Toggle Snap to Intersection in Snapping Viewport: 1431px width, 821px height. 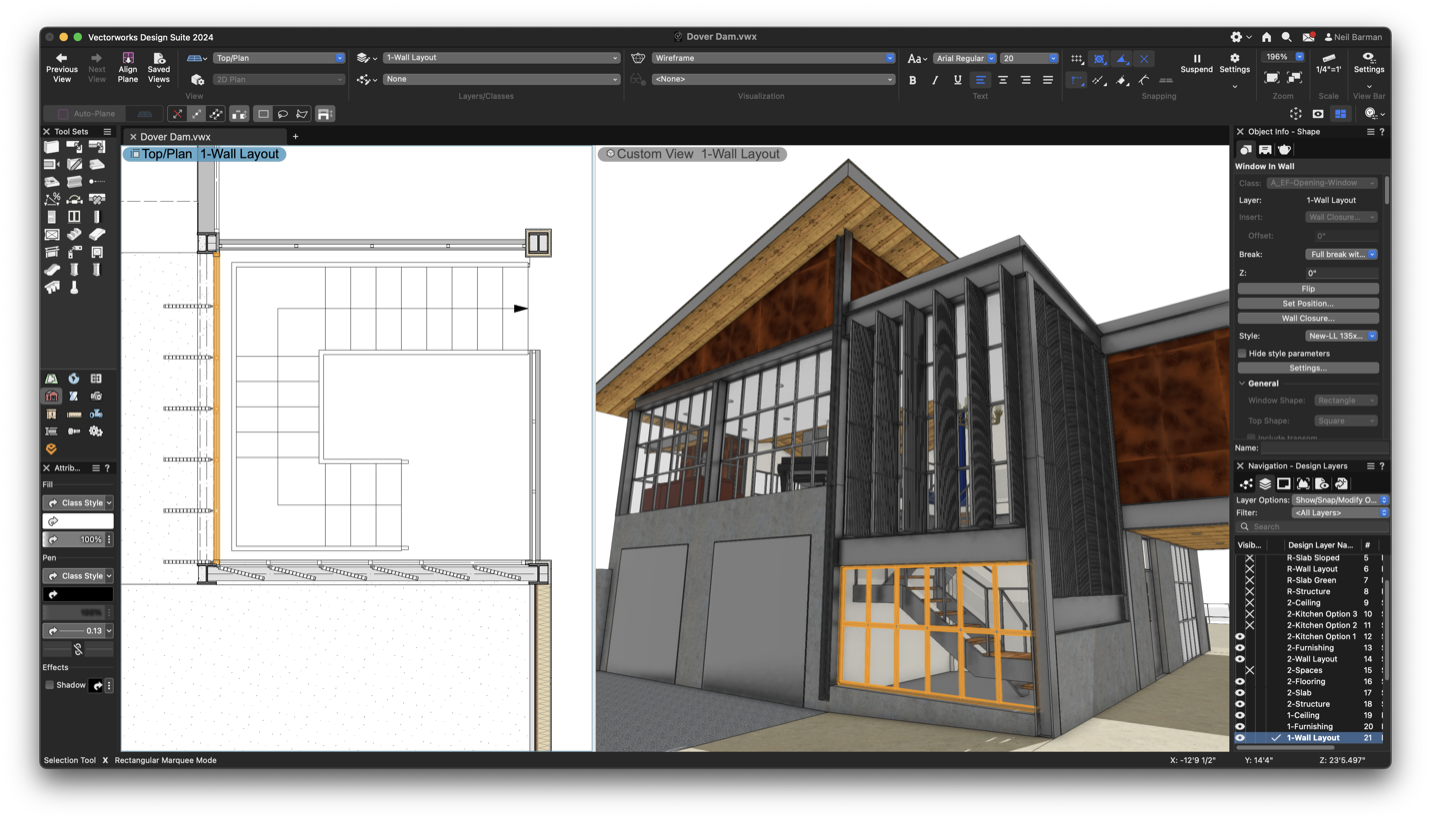[x=1145, y=59]
